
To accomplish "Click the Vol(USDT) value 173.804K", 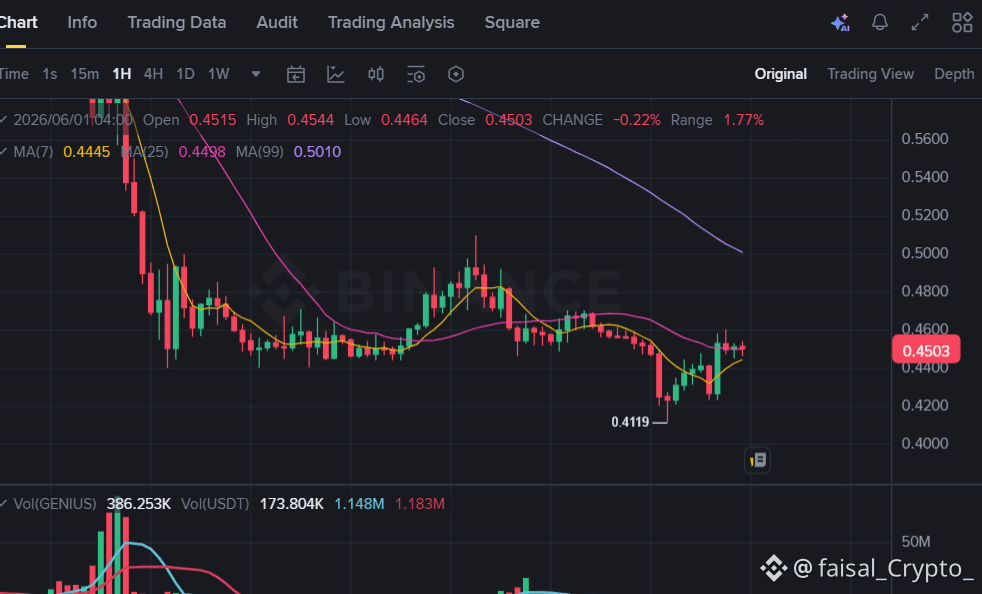I will [x=292, y=504].
